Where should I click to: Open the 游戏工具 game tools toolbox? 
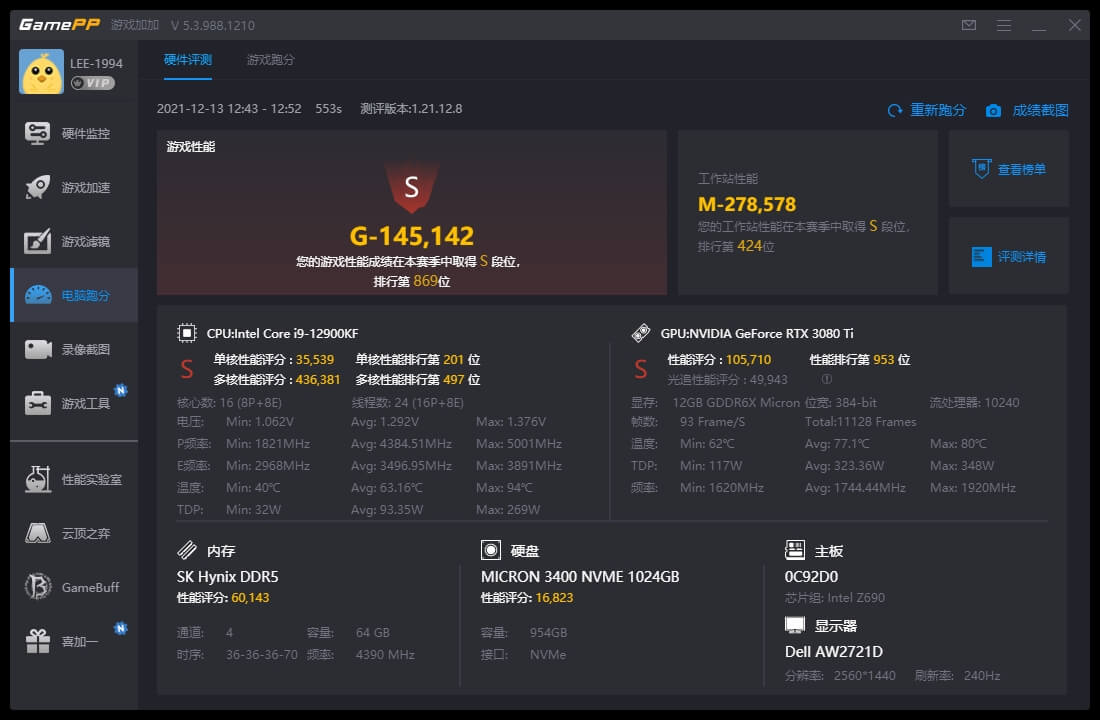74,404
